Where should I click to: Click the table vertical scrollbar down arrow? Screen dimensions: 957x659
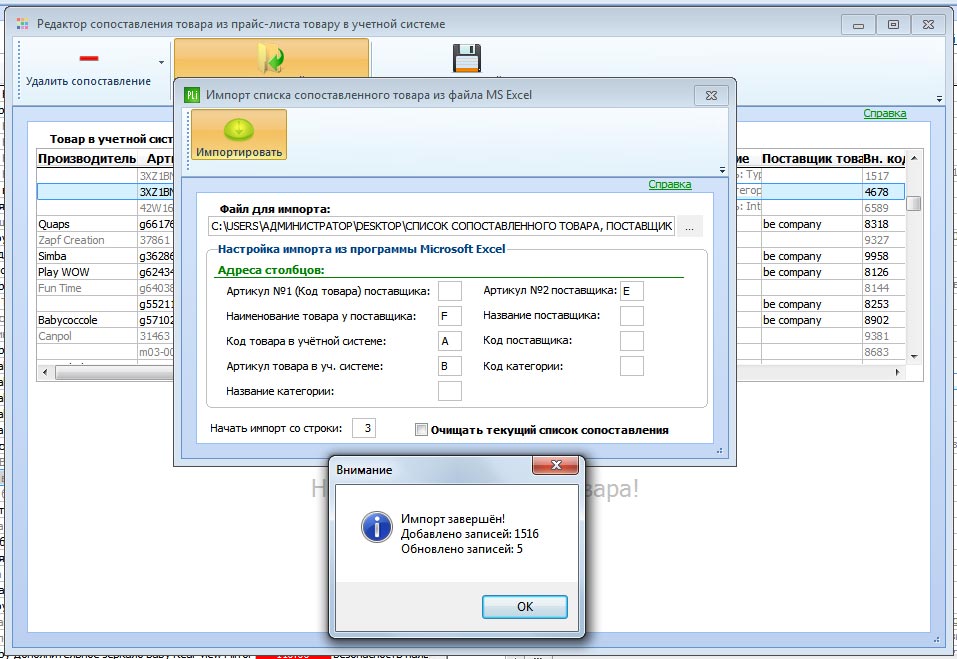click(914, 356)
